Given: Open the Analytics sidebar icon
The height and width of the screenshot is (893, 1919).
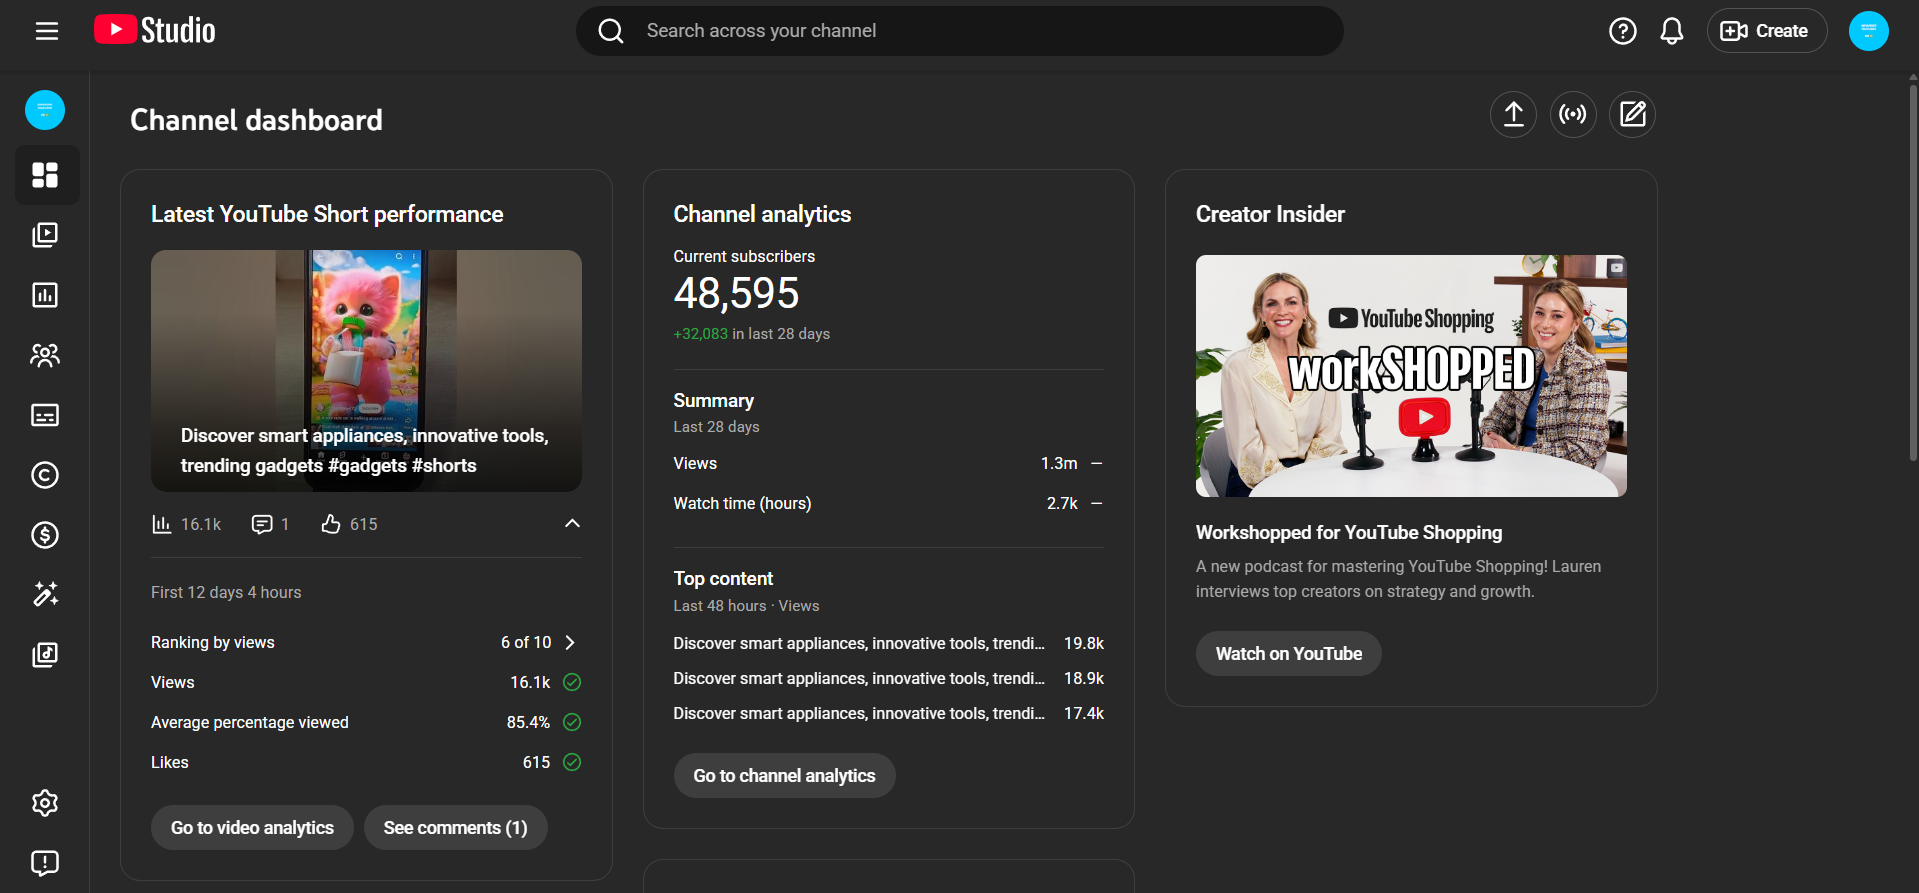Looking at the screenshot, I should 45,295.
